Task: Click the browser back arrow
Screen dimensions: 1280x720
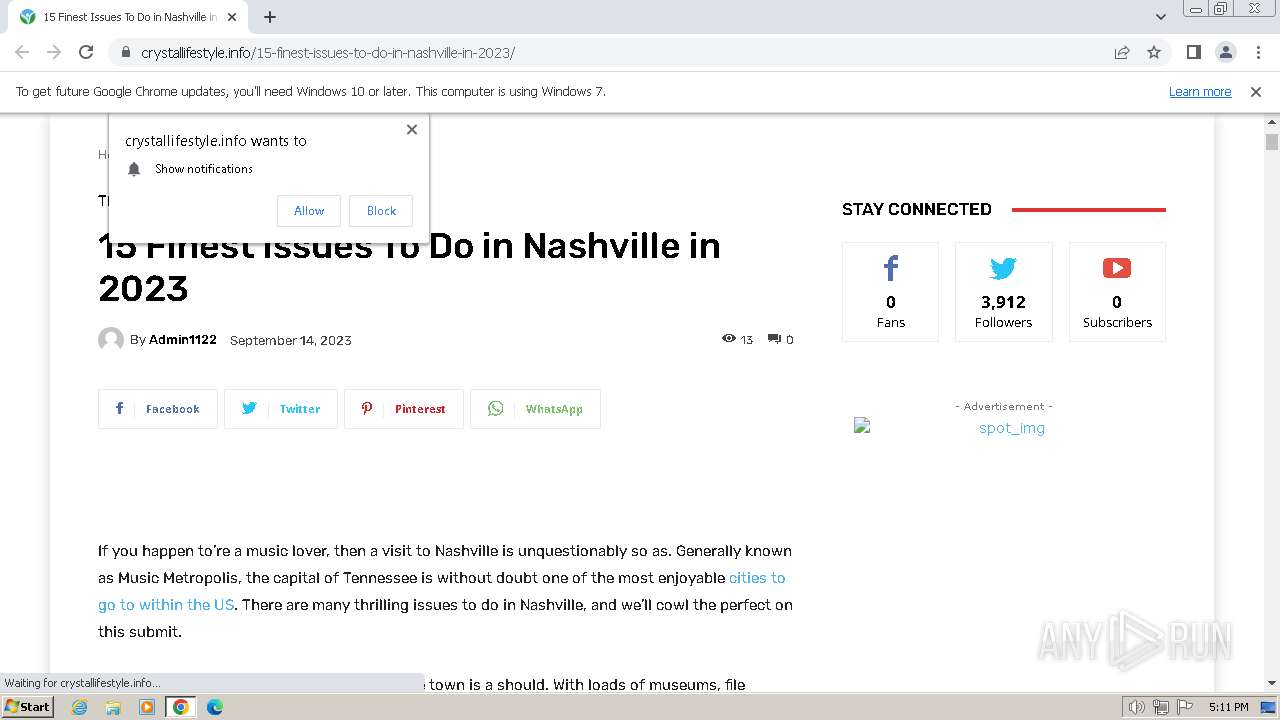Action: 22,52
